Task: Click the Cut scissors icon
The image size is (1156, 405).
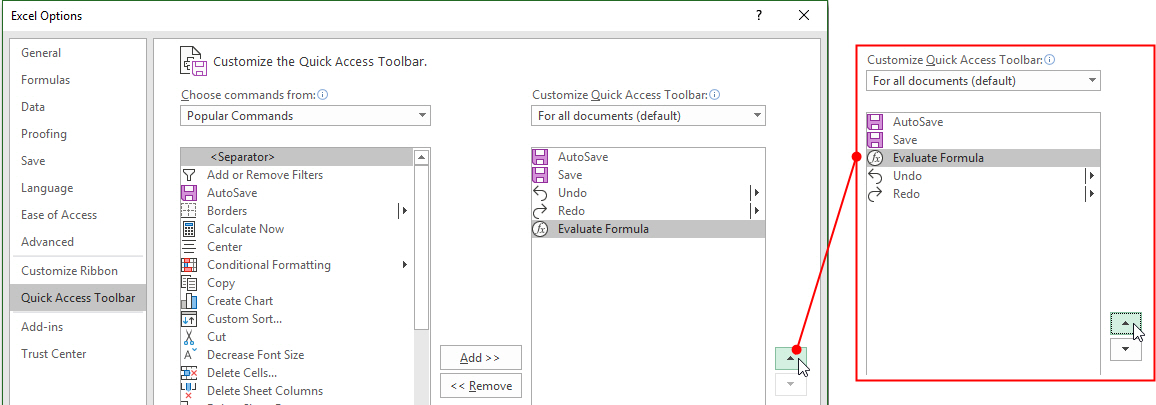Action: (189, 337)
